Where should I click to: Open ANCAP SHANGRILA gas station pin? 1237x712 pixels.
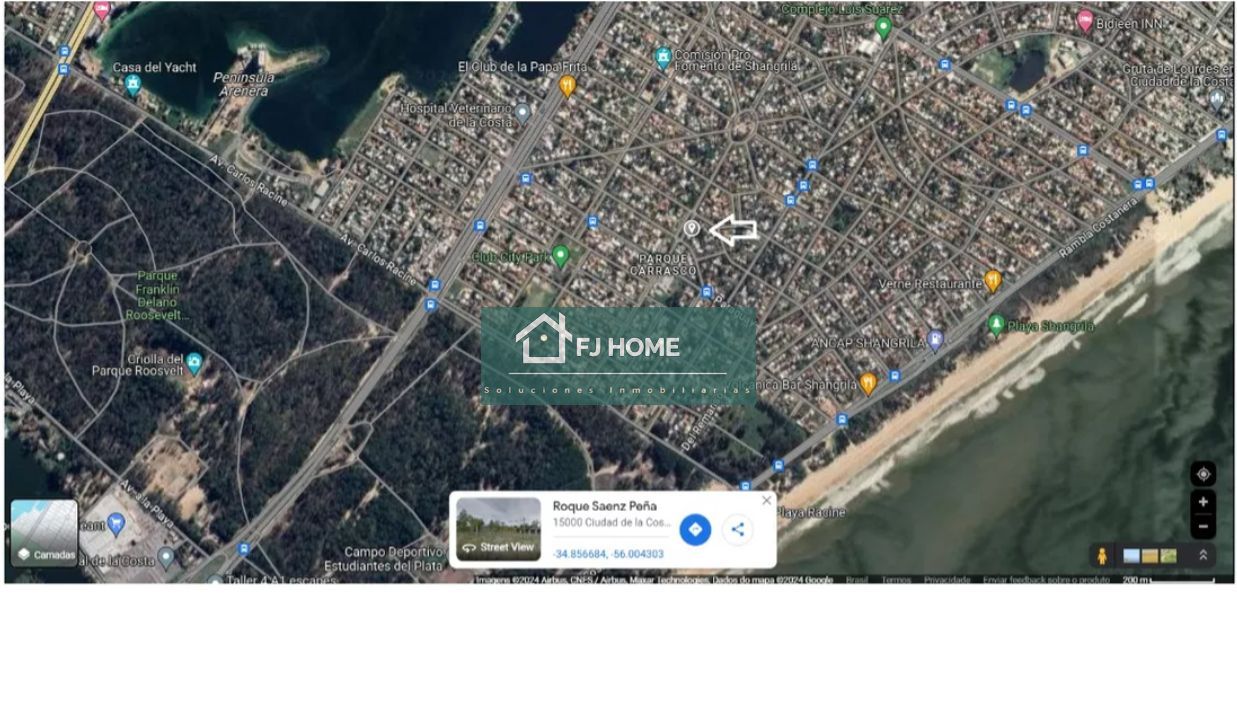pyautogui.click(x=935, y=342)
